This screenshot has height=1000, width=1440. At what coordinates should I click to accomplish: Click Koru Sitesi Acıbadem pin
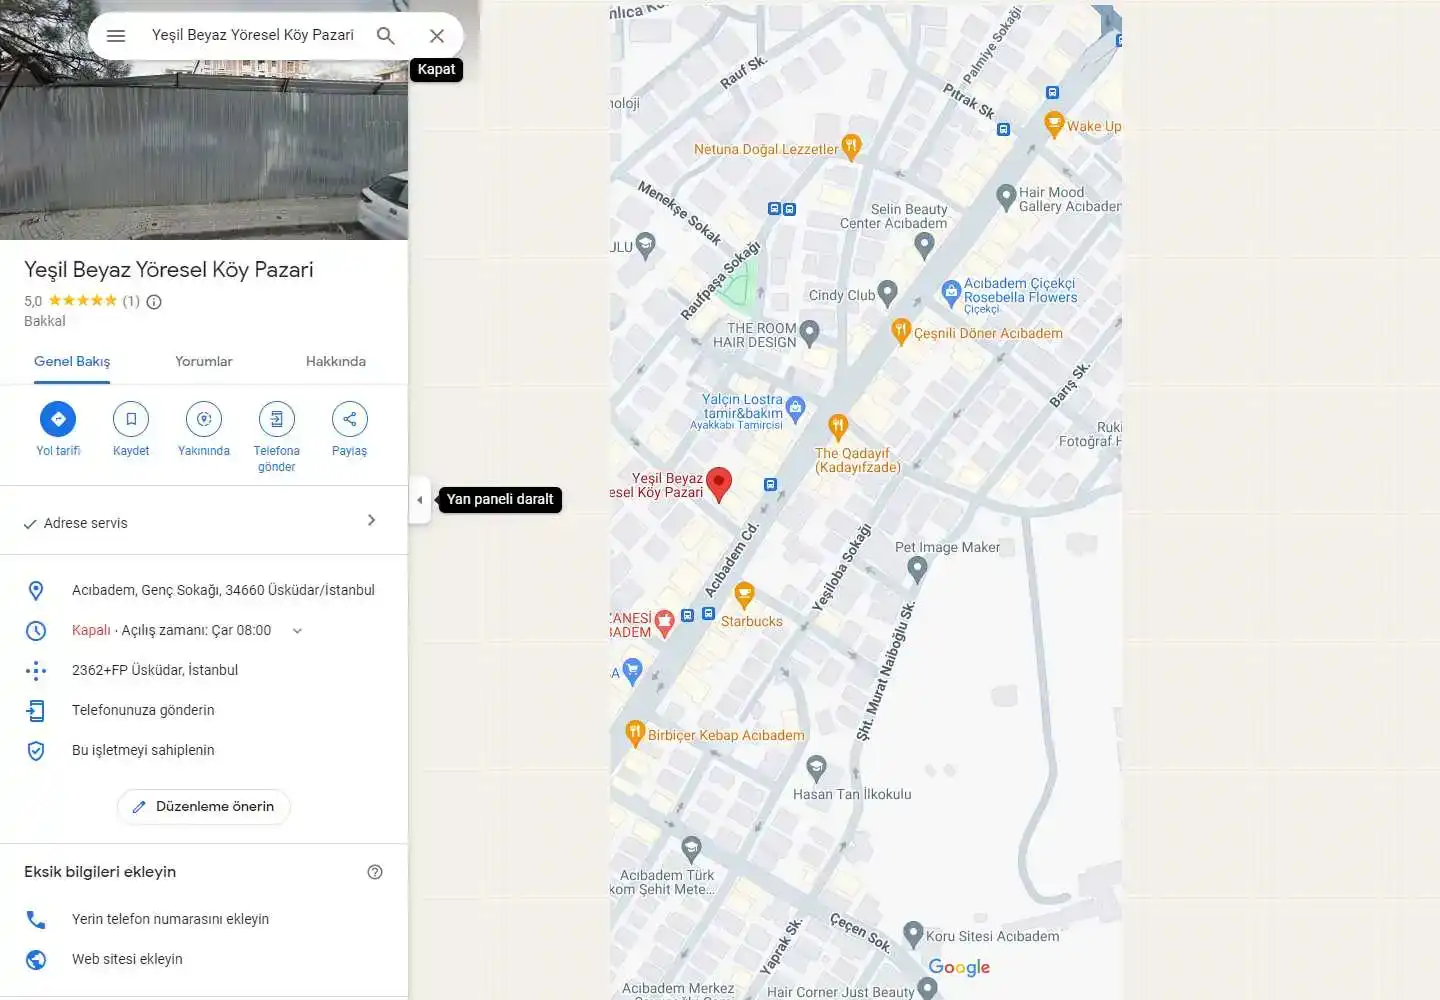click(x=913, y=934)
